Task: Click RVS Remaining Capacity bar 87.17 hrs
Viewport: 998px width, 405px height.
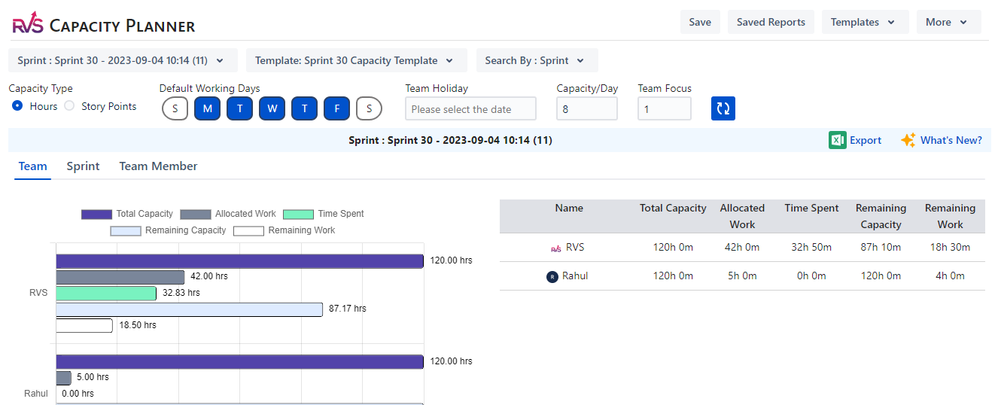Action: [x=190, y=309]
